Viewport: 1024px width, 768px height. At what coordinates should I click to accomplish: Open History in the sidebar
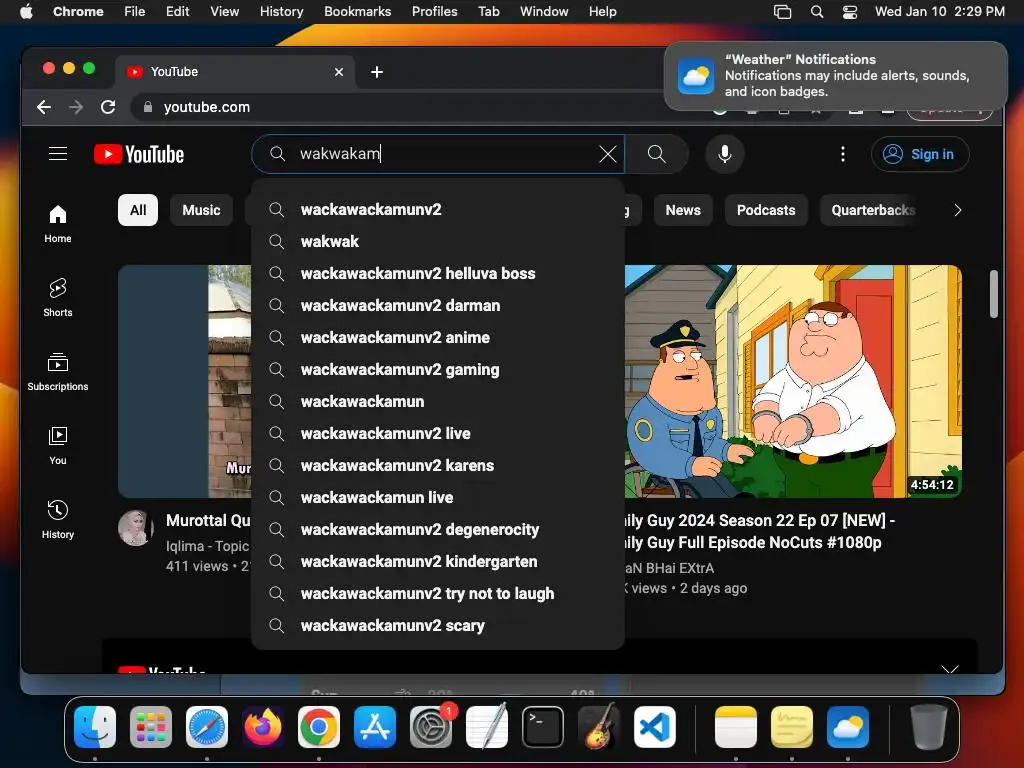[x=58, y=519]
